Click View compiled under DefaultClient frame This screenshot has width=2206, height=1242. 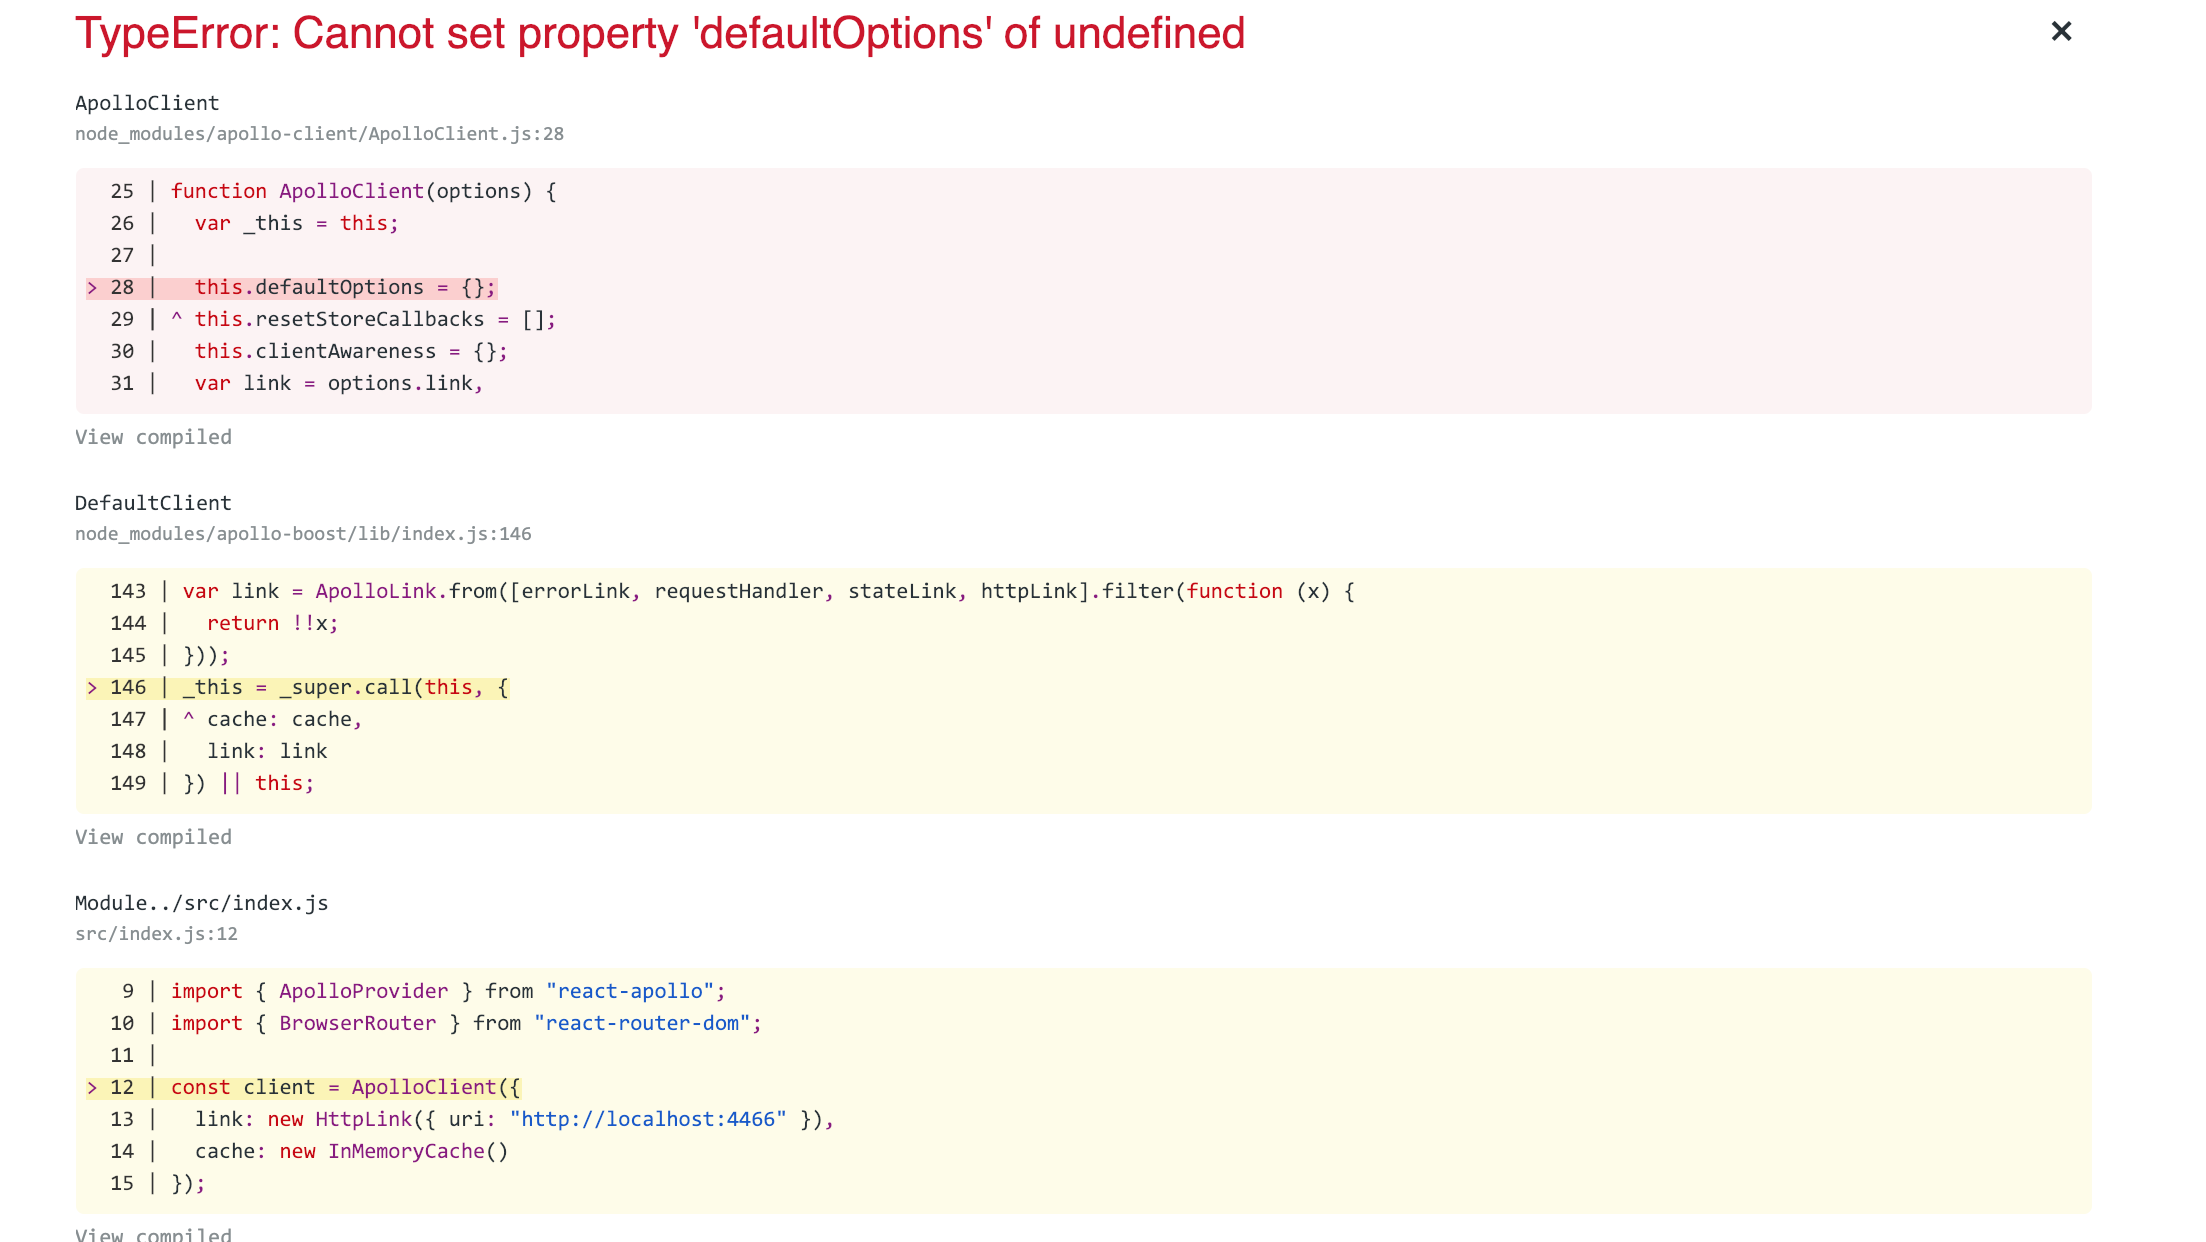pyautogui.click(x=153, y=837)
